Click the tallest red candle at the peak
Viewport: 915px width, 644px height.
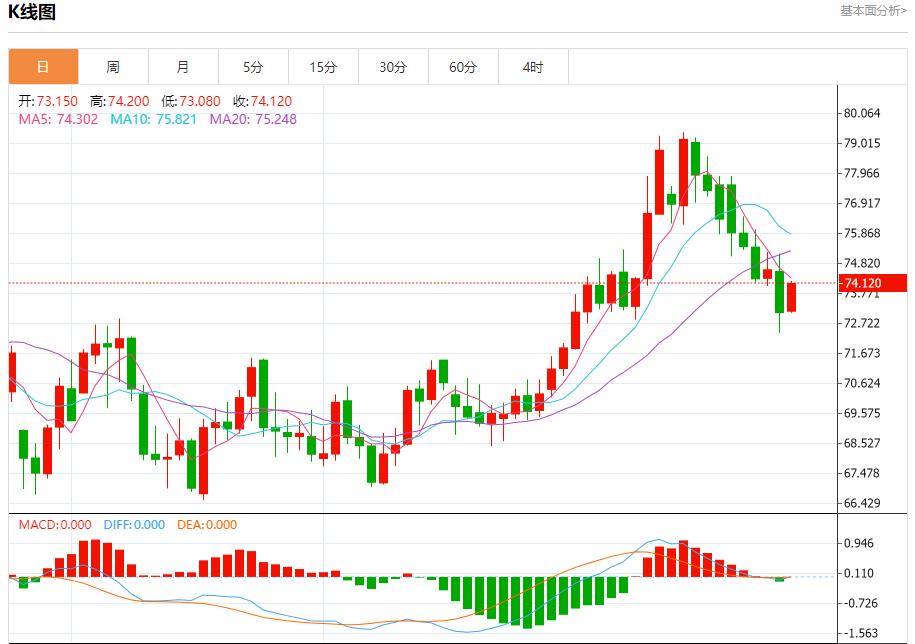[683, 172]
